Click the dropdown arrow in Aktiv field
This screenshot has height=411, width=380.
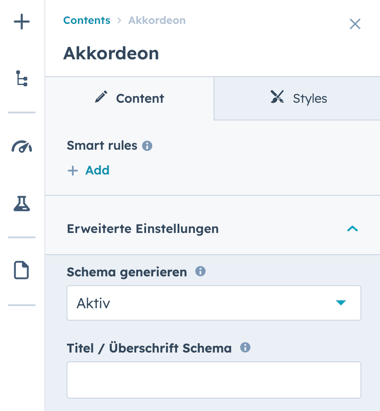(341, 303)
